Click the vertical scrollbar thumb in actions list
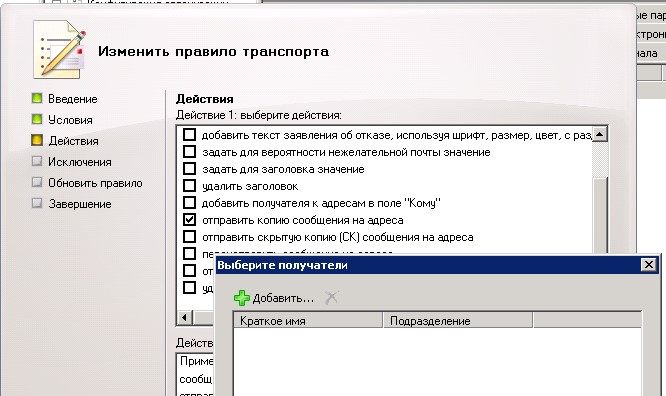 click(x=600, y=215)
